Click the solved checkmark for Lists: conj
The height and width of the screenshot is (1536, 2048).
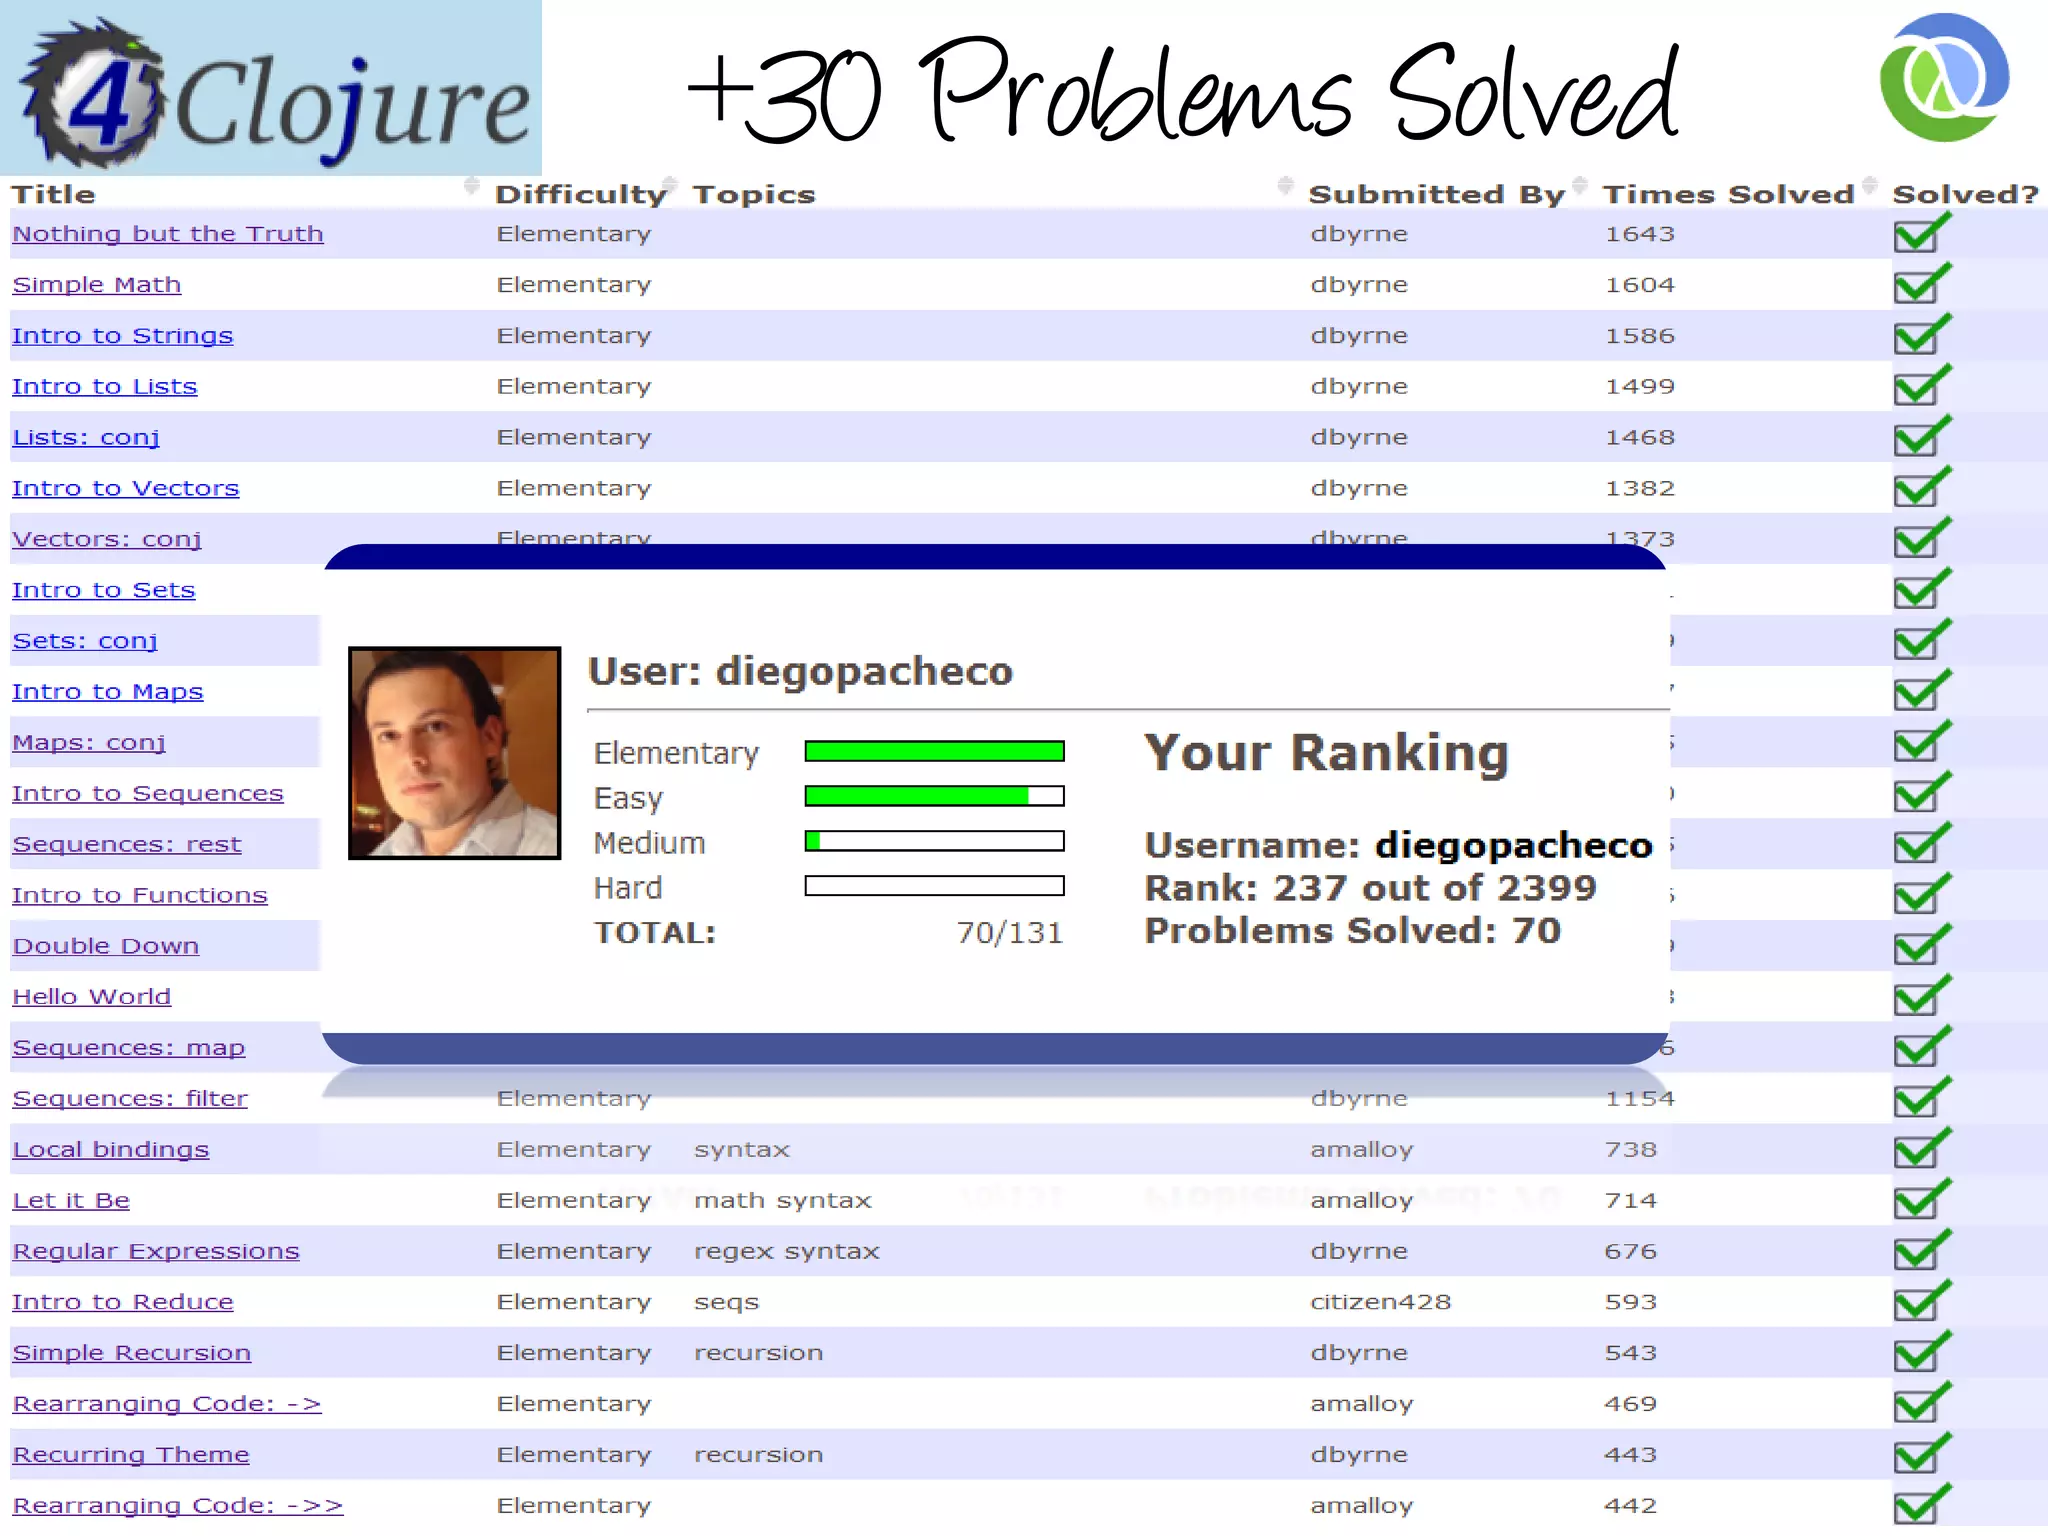pos(1922,437)
